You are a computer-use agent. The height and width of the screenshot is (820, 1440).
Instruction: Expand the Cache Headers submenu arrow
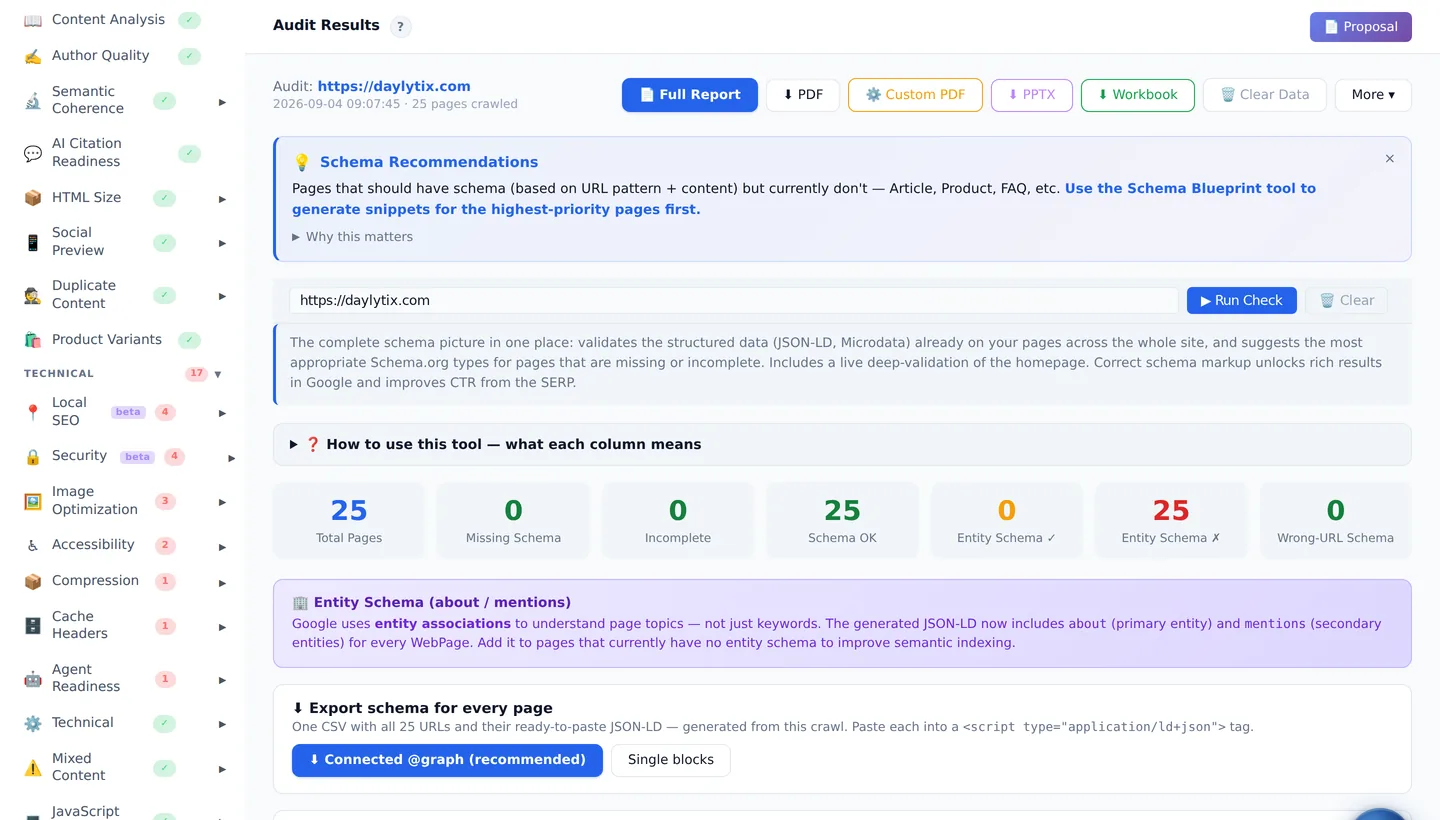[222, 628]
